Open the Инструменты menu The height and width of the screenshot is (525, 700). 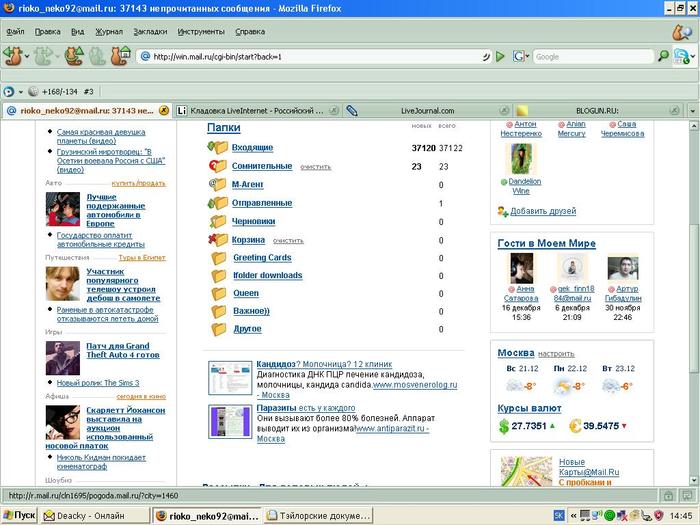pyautogui.click(x=201, y=32)
